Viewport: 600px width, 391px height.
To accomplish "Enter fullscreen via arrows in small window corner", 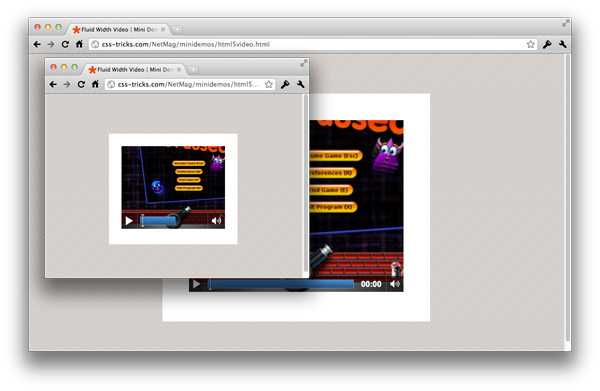I will (303, 64).
